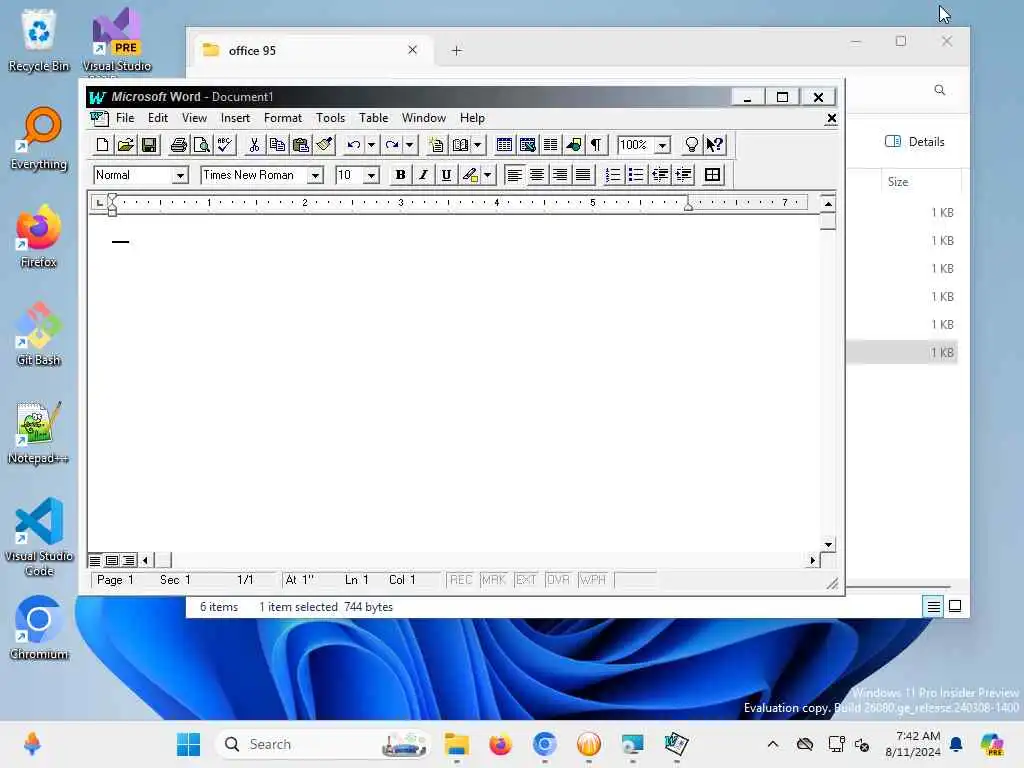Open Firefox from the taskbar
Viewport: 1024px width, 768px height.
click(500, 744)
